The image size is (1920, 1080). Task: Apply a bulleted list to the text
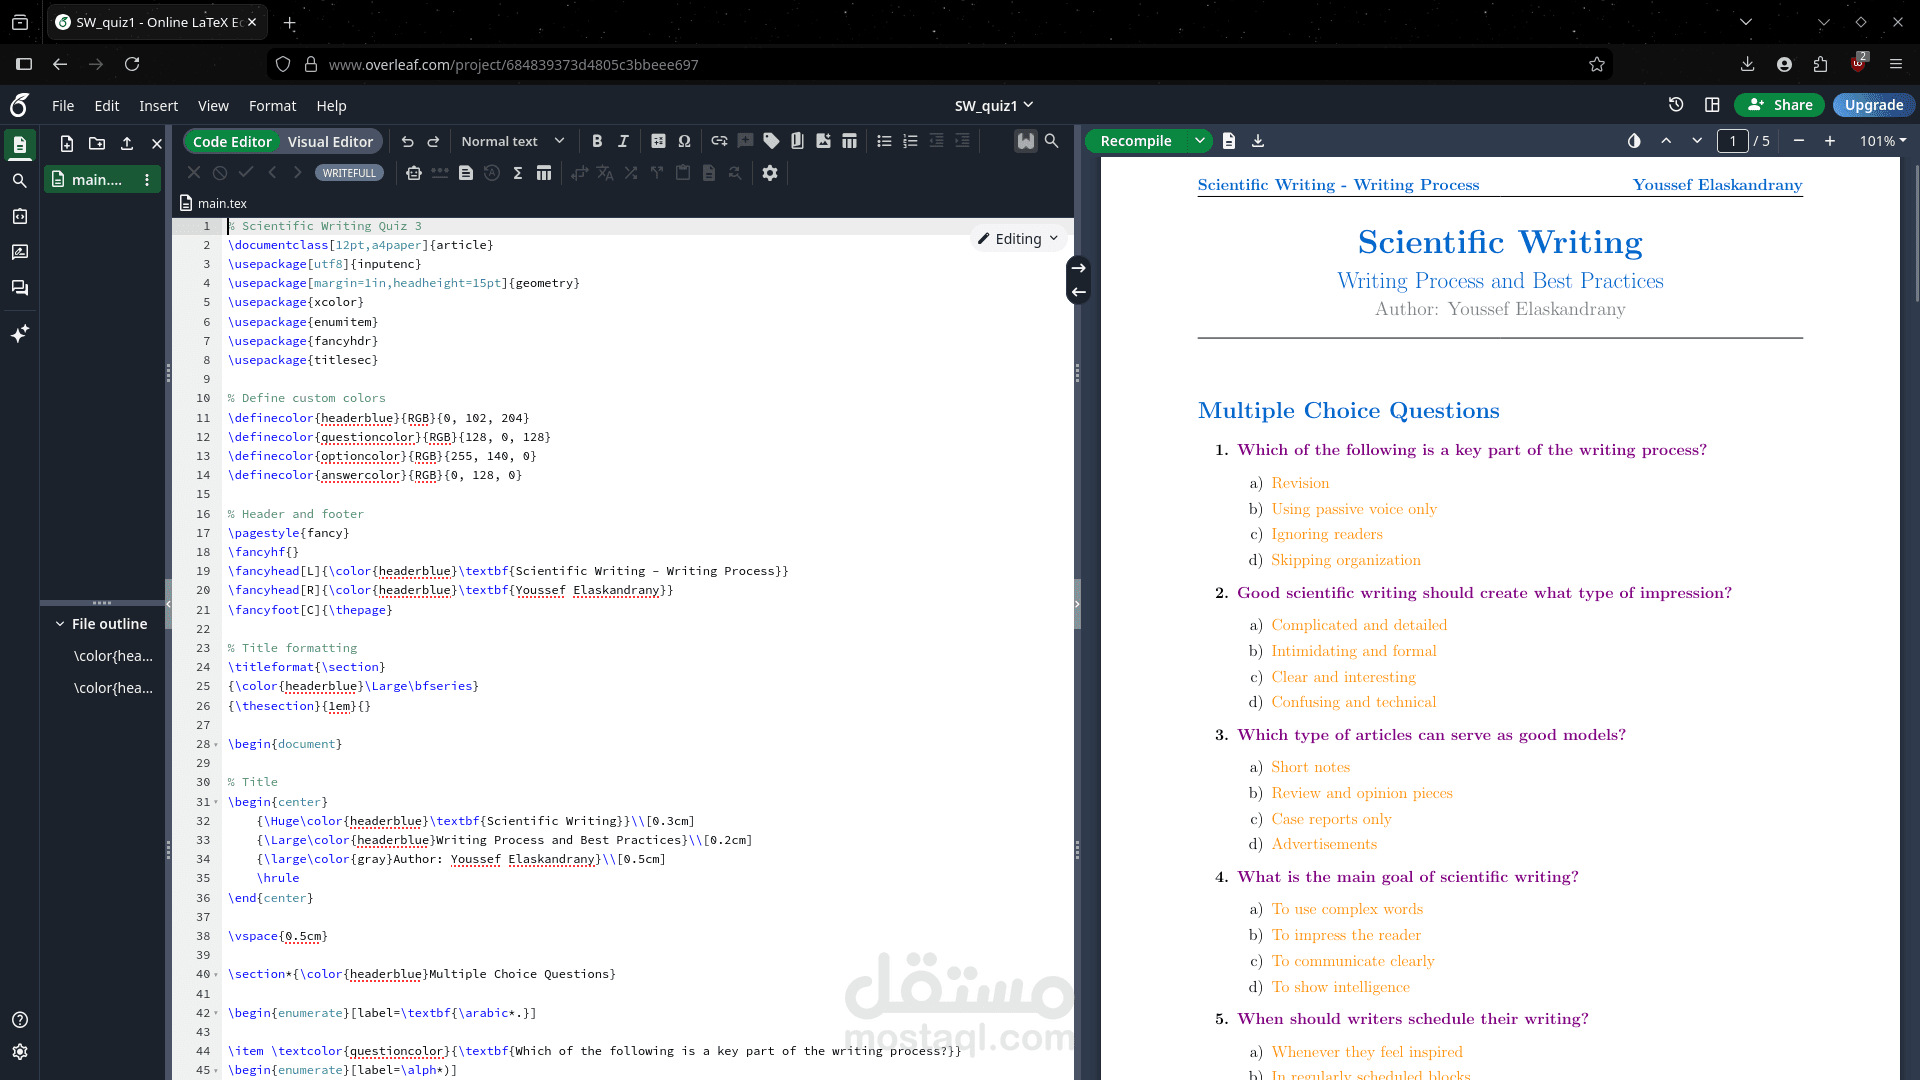(x=884, y=141)
